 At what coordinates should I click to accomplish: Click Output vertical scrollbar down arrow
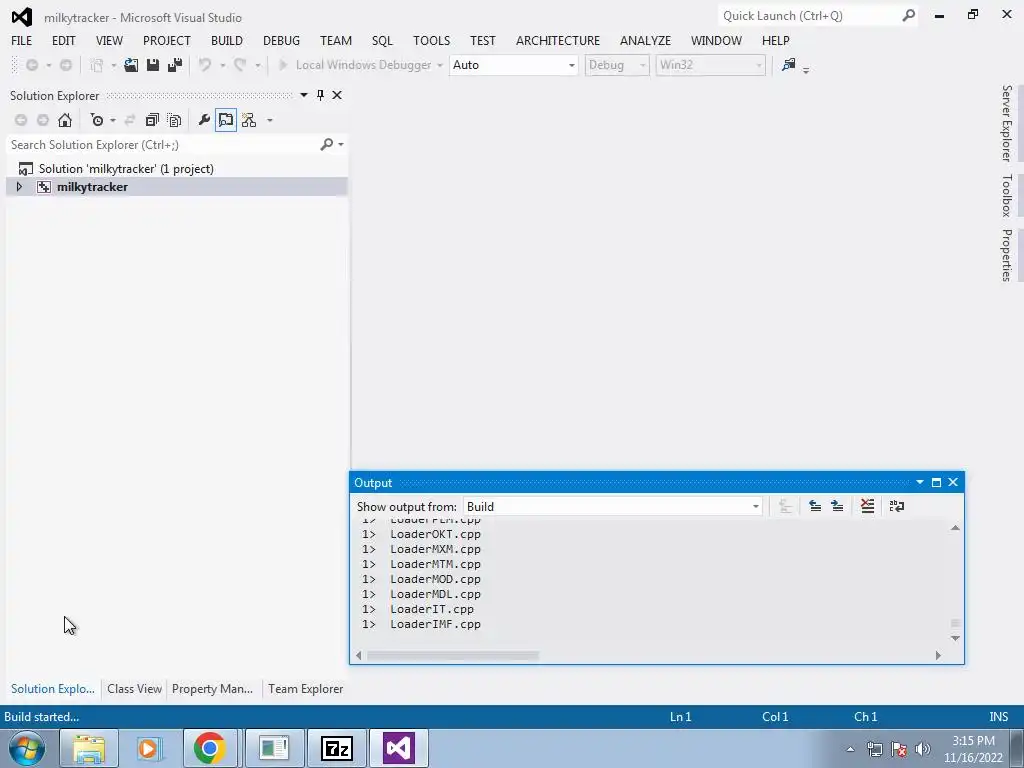[955, 638]
